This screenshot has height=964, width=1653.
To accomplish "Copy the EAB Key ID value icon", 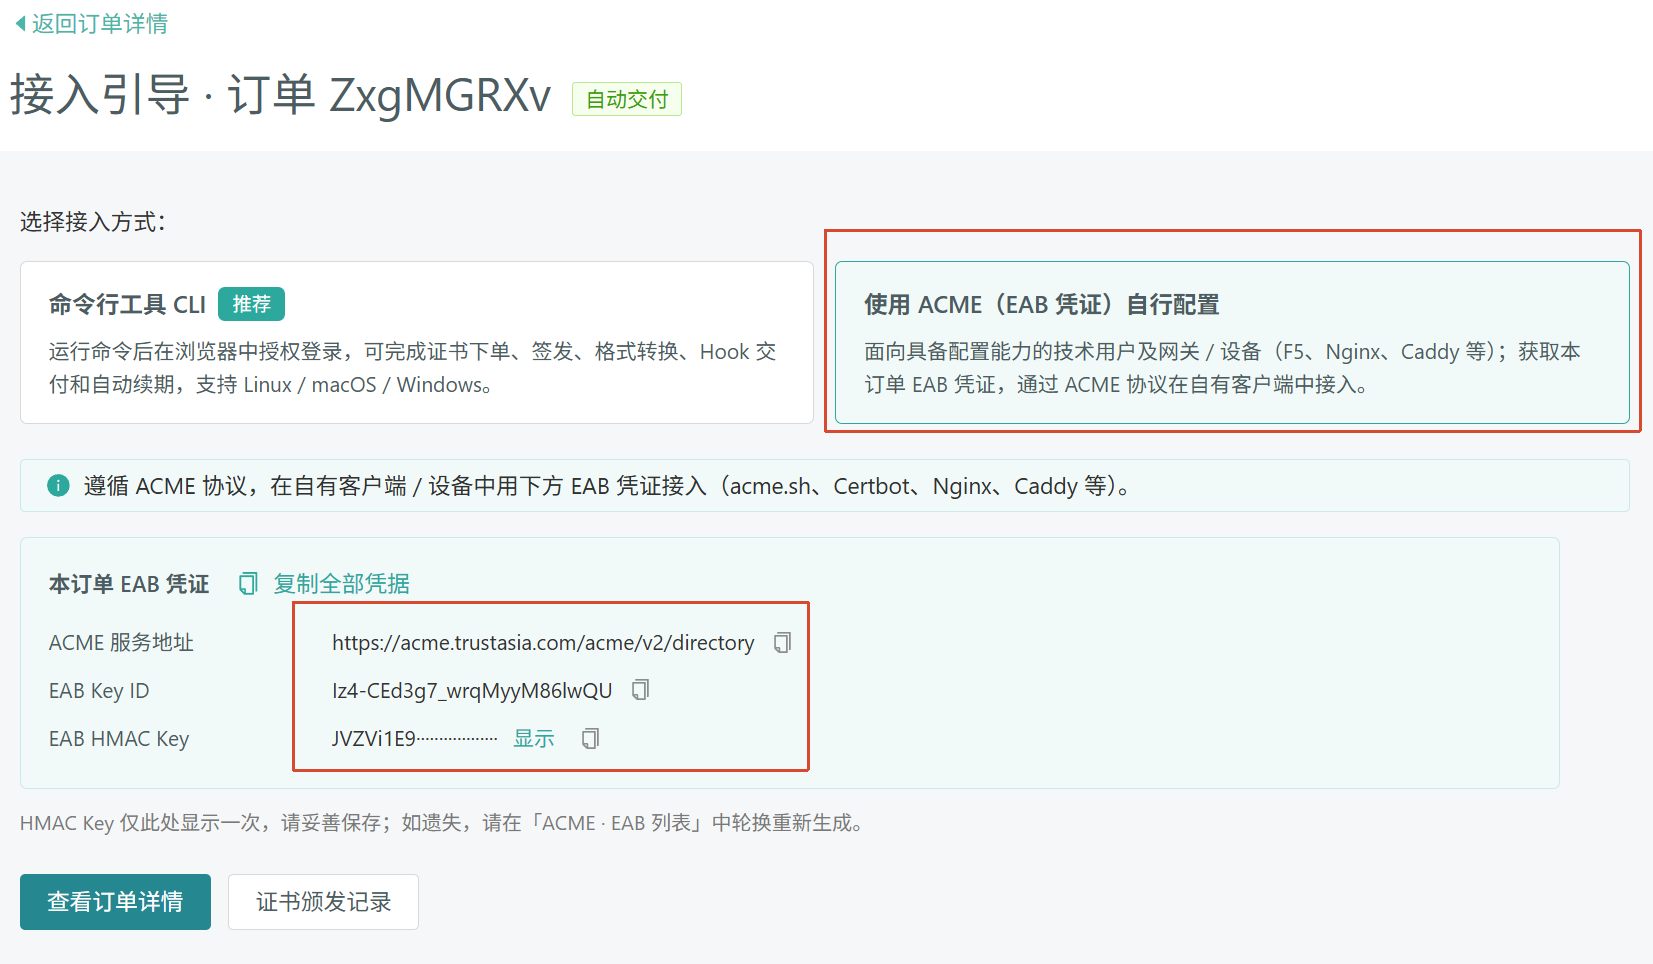I will pos(640,690).
